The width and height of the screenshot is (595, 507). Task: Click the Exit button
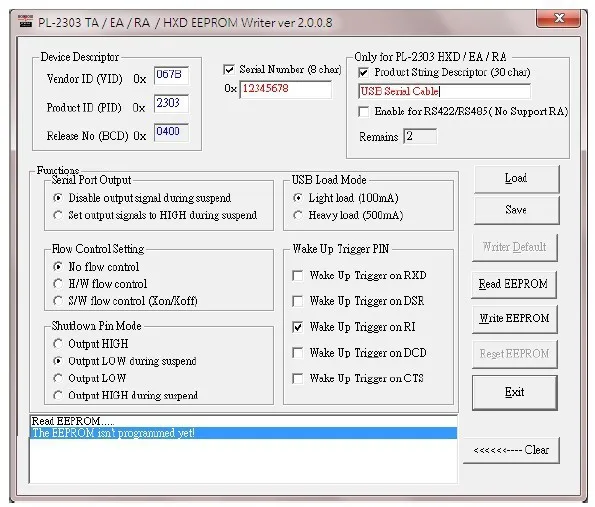[515, 392]
